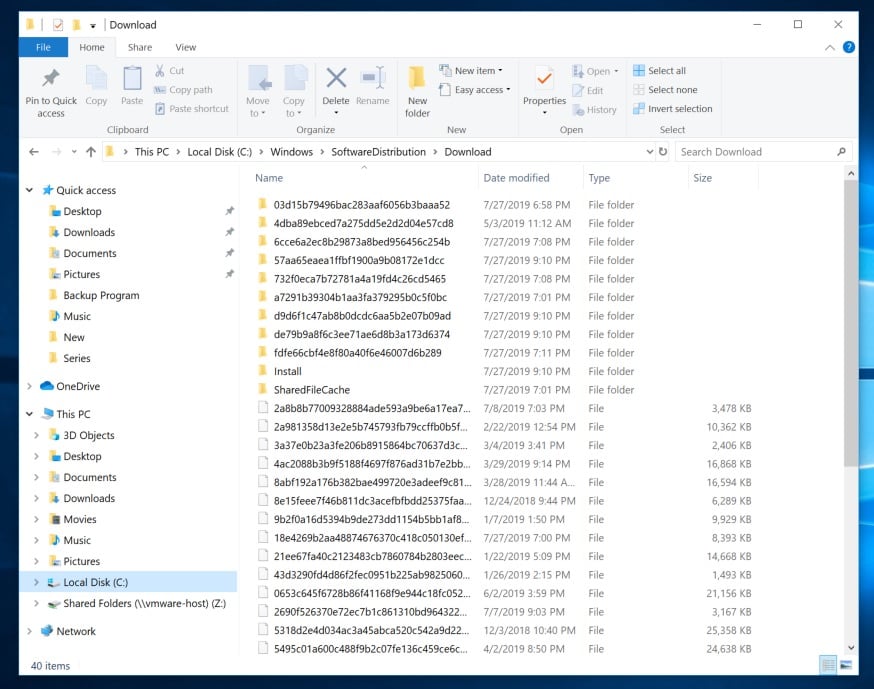
Task: Sort by the Size column header
Action: point(702,178)
